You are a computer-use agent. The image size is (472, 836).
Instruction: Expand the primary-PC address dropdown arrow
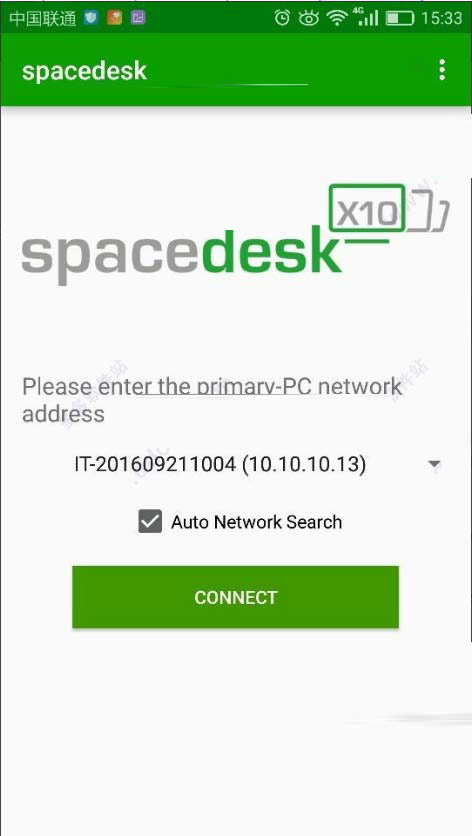point(435,464)
